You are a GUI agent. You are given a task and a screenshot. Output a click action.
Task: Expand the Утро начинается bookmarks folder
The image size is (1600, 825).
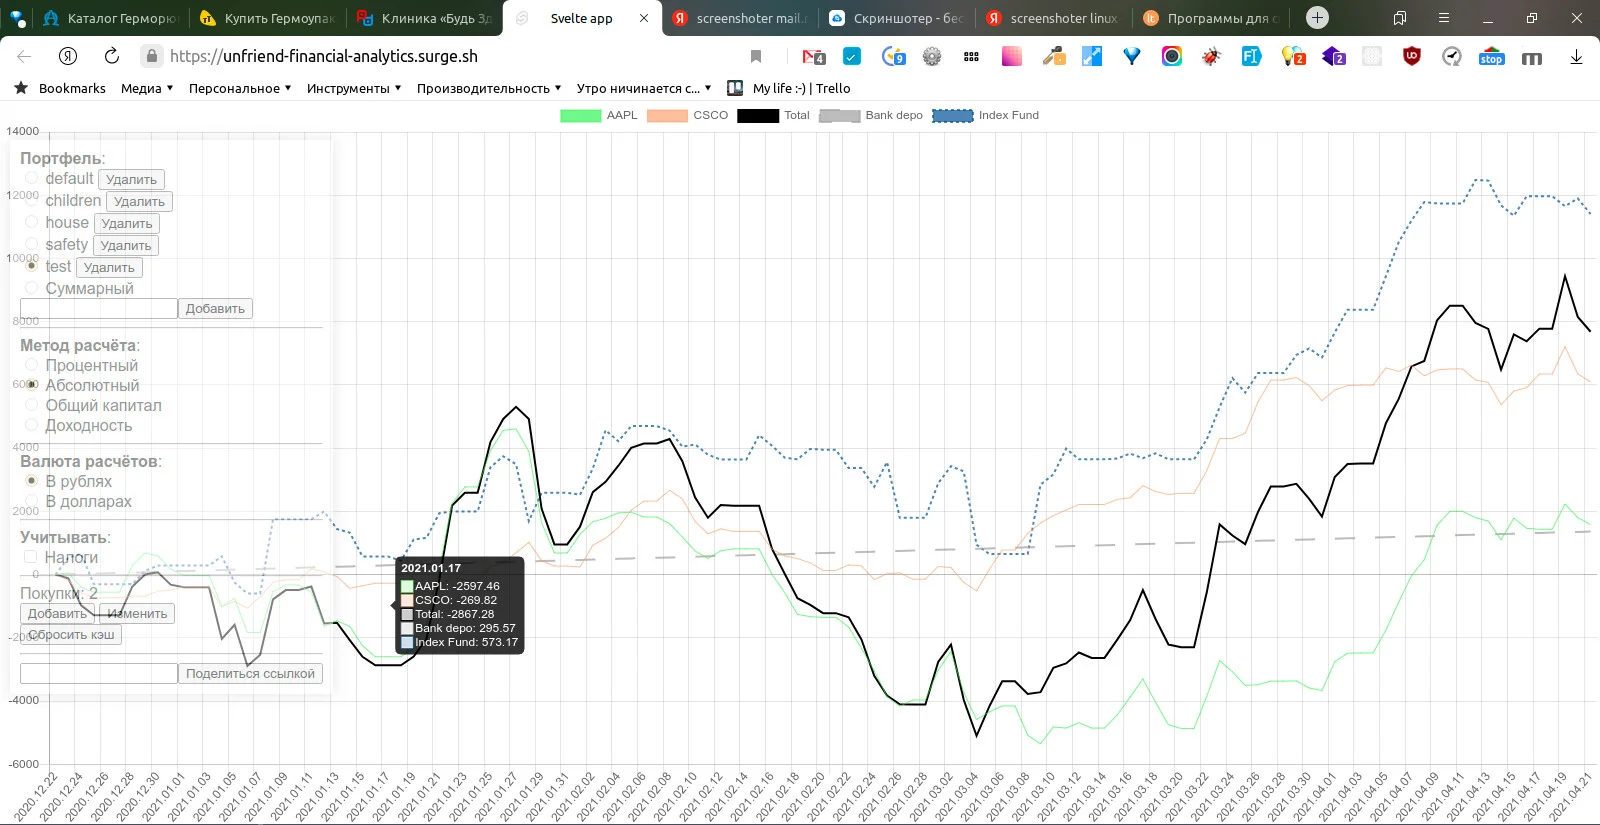(644, 88)
